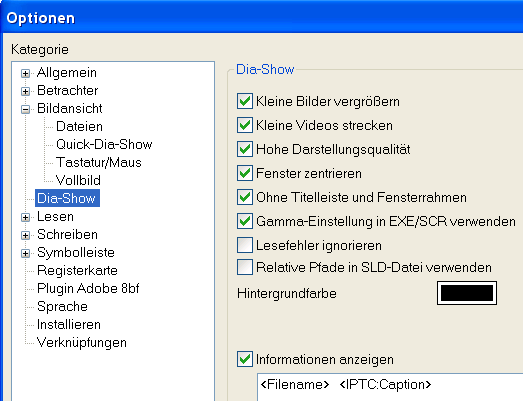
Task: Enable Relative Pfade in SLD-Datei verwenden
Action: click(245, 267)
